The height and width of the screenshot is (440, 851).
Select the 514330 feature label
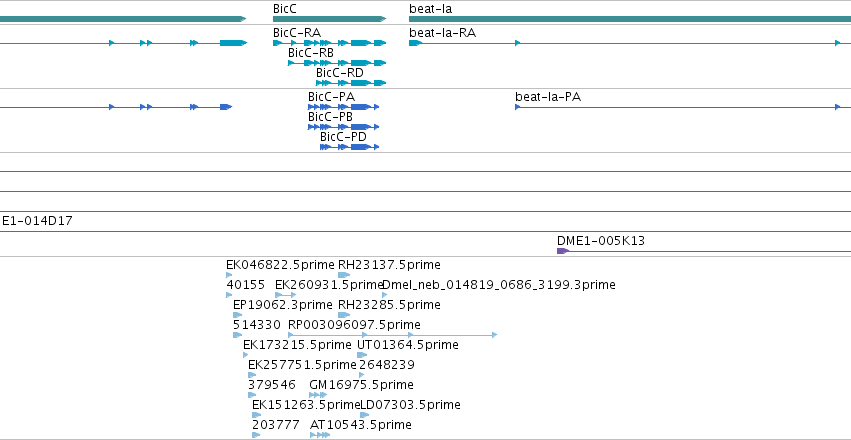coord(257,325)
